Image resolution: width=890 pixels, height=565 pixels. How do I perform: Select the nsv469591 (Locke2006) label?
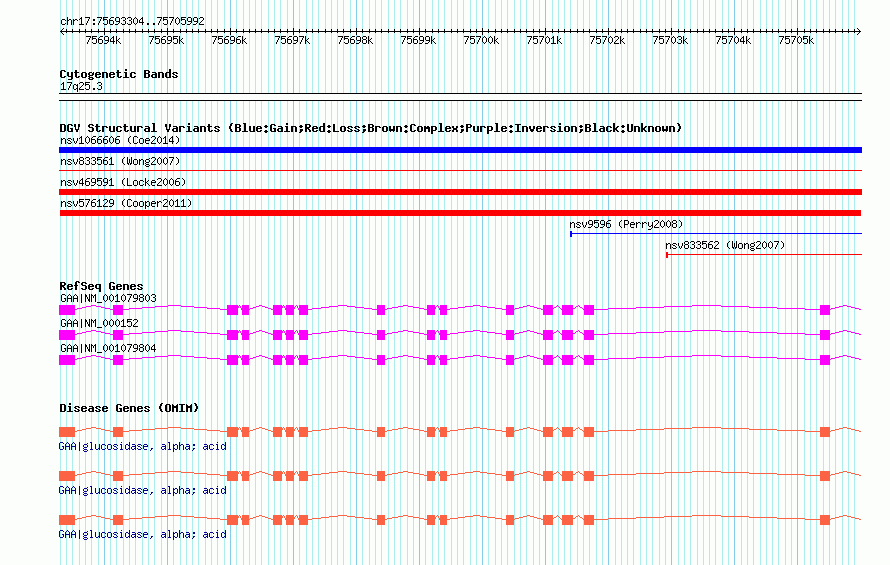pyautogui.click(x=123, y=182)
